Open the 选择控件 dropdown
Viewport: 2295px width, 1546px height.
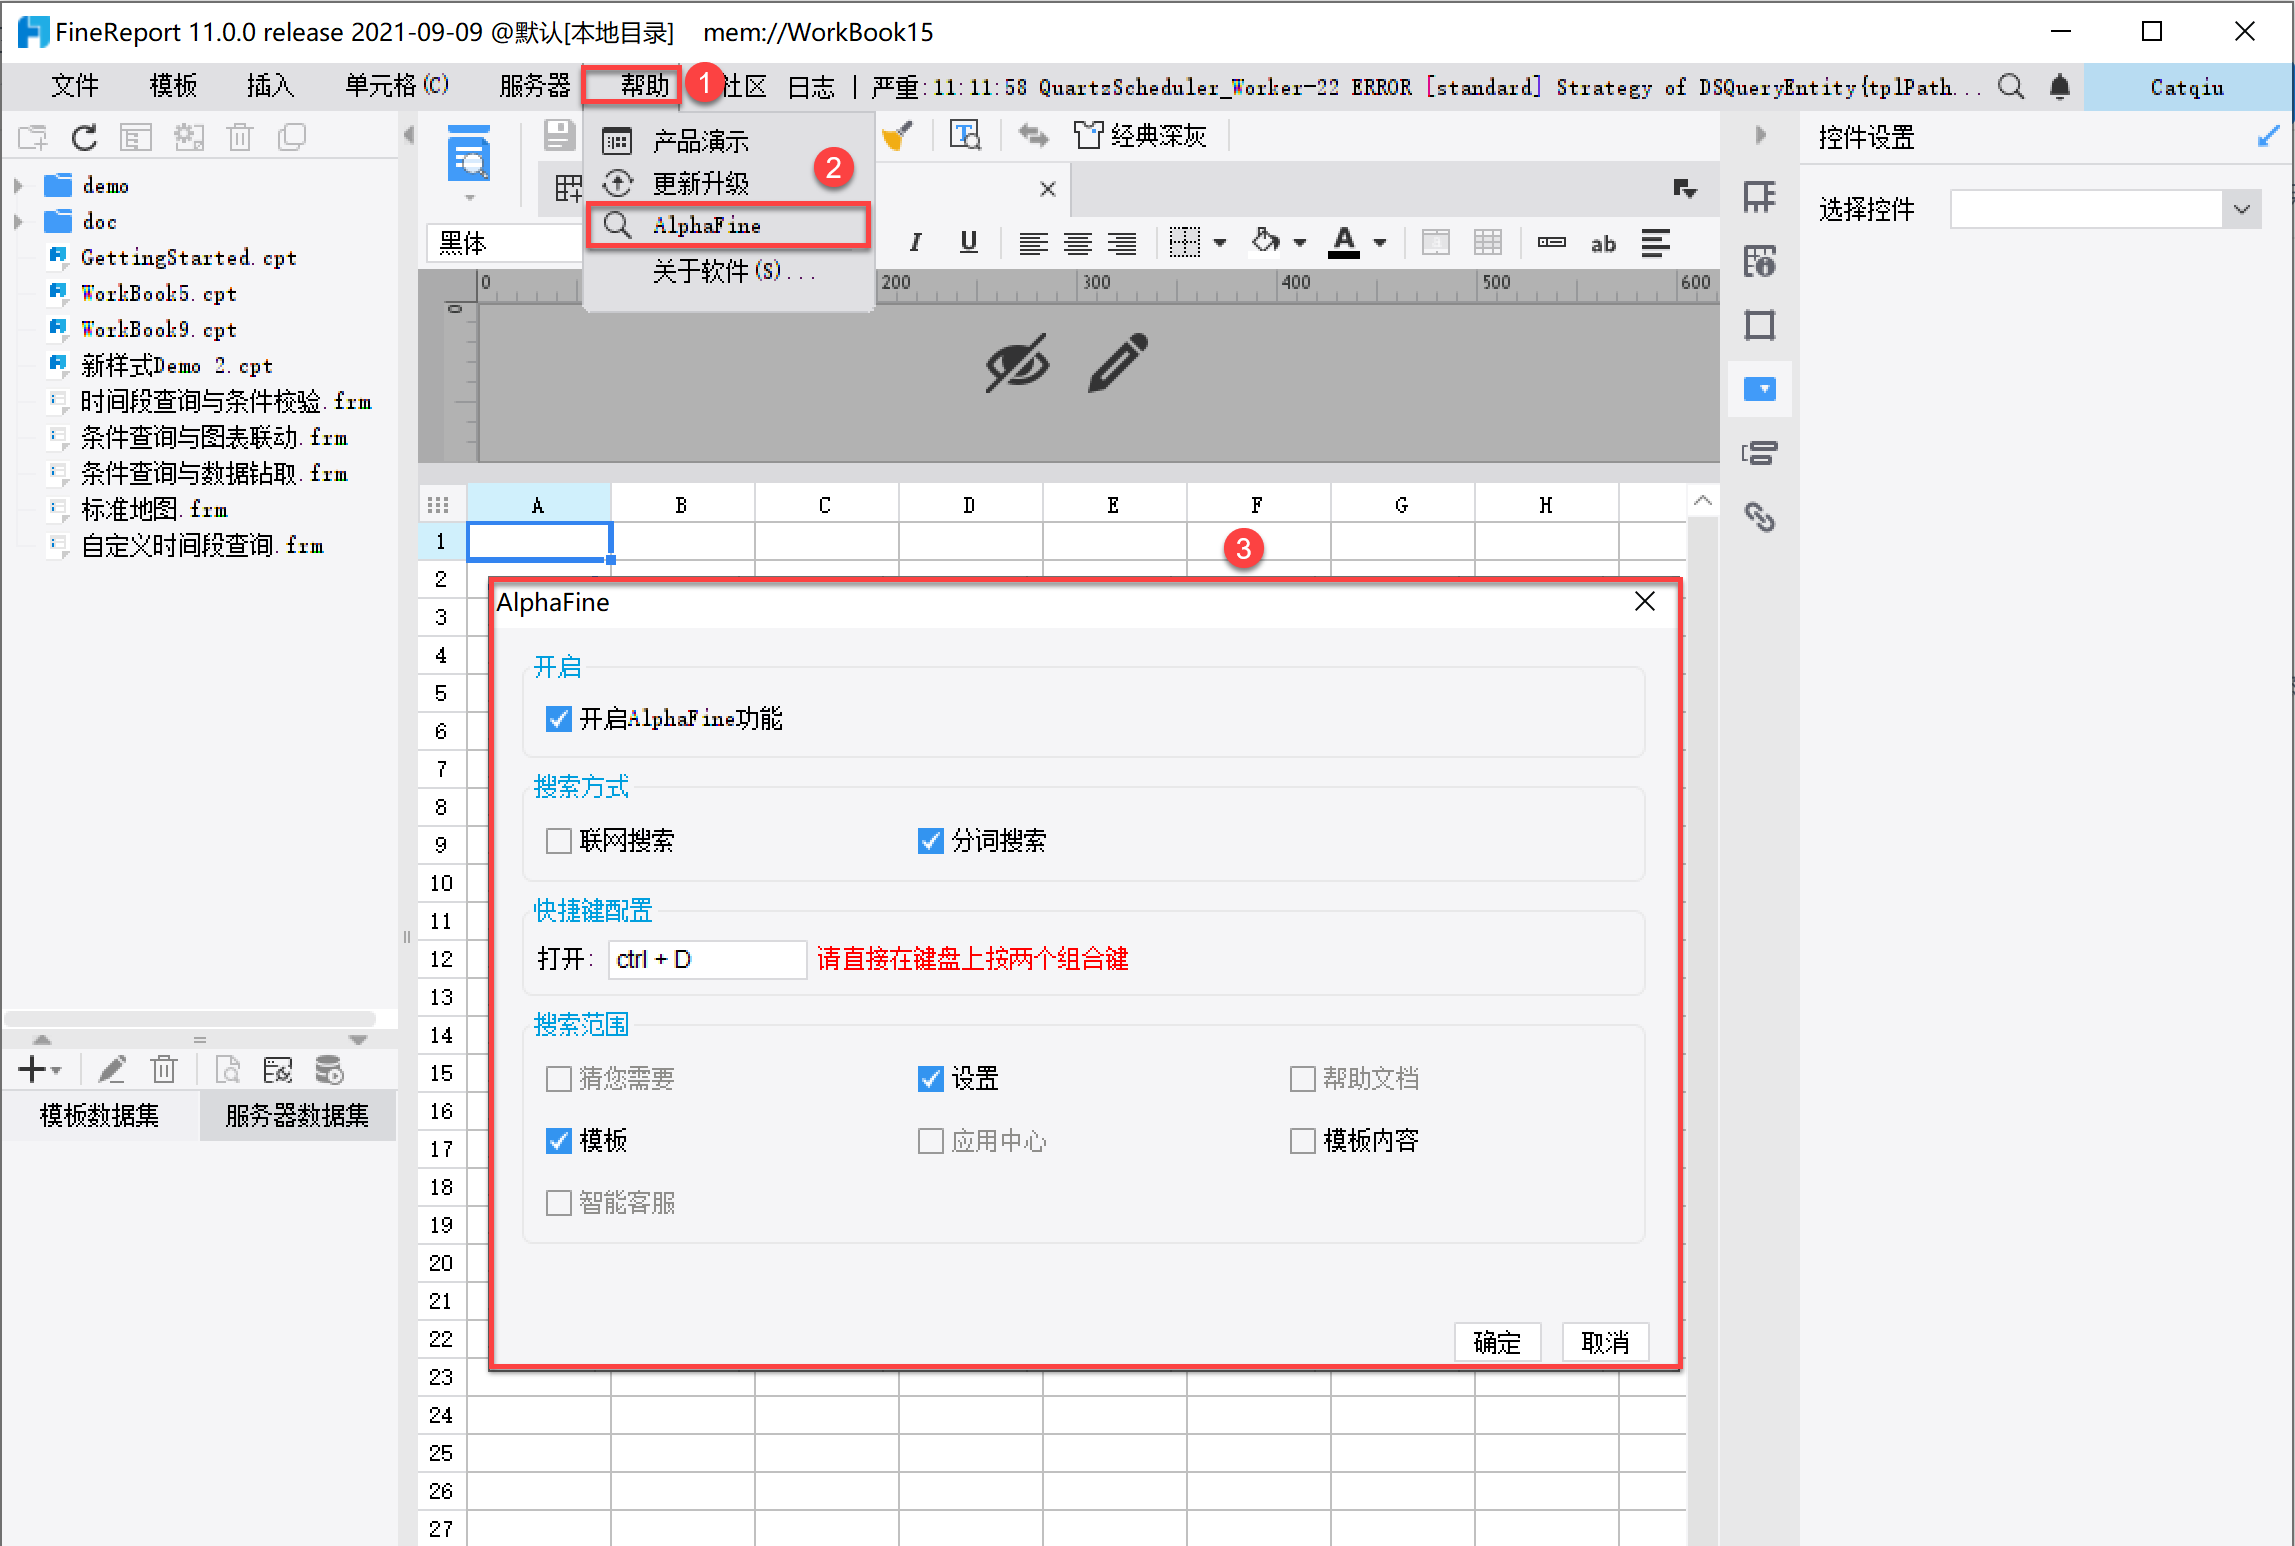pyautogui.click(x=2241, y=209)
